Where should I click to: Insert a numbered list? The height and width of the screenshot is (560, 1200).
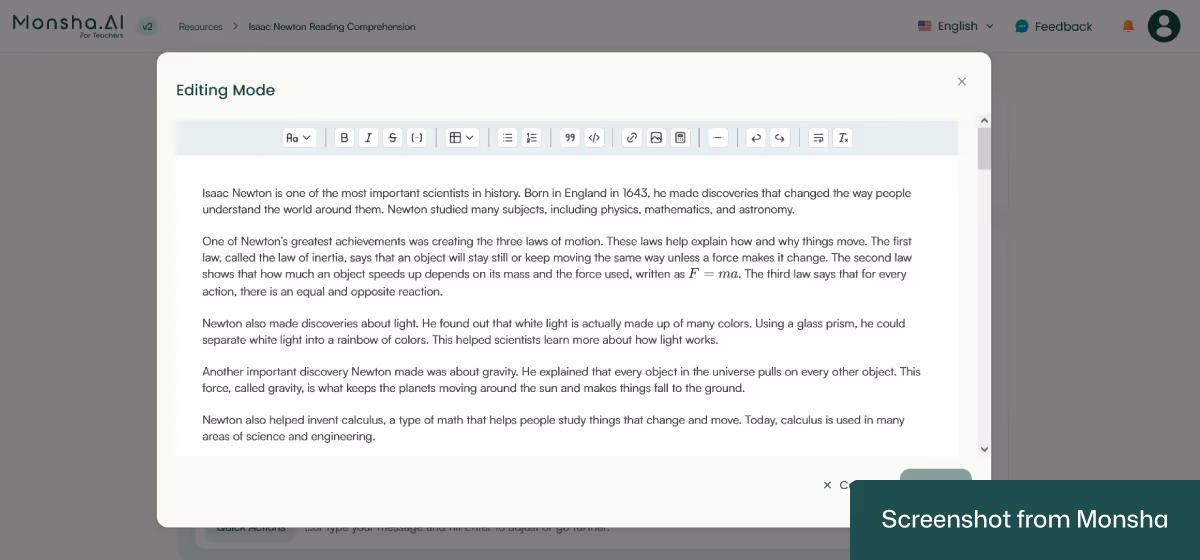[532, 138]
